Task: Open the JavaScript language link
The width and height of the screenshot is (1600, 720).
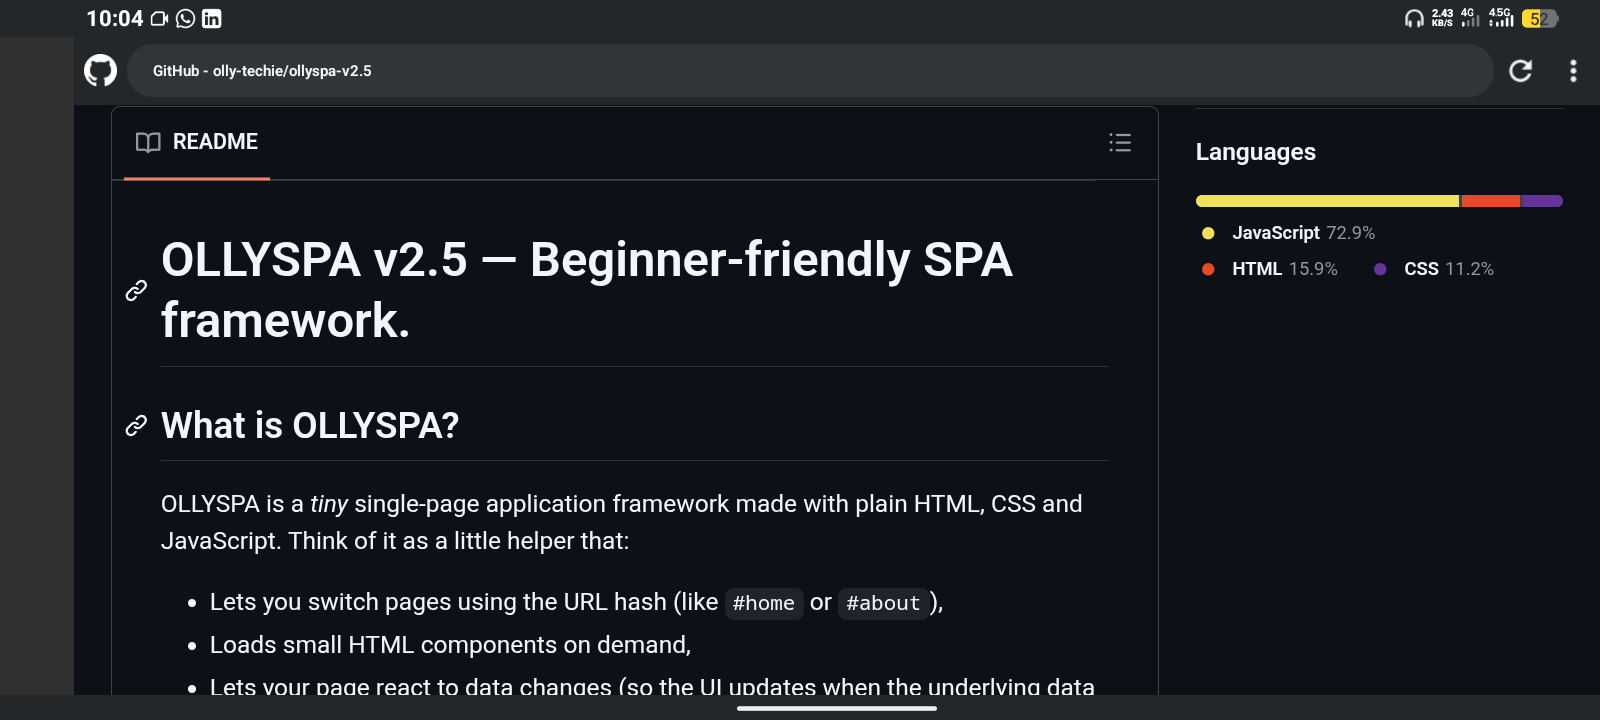Action: tap(1275, 233)
